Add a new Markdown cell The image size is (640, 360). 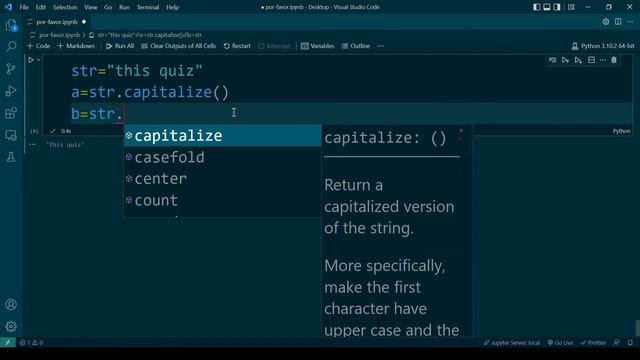[x=76, y=46]
